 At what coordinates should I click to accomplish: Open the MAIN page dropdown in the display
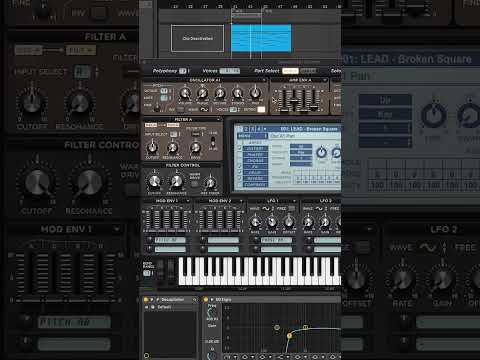click(x=252, y=136)
